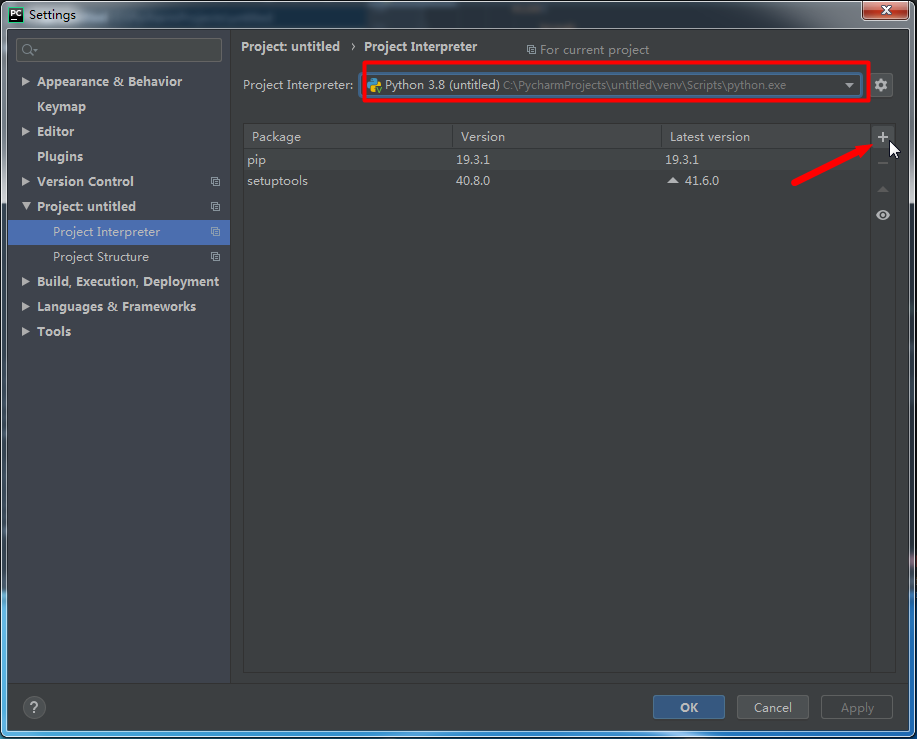917x739 pixels.
Task: Click the Languages & Frameworks label
Action: pos(116,307)
